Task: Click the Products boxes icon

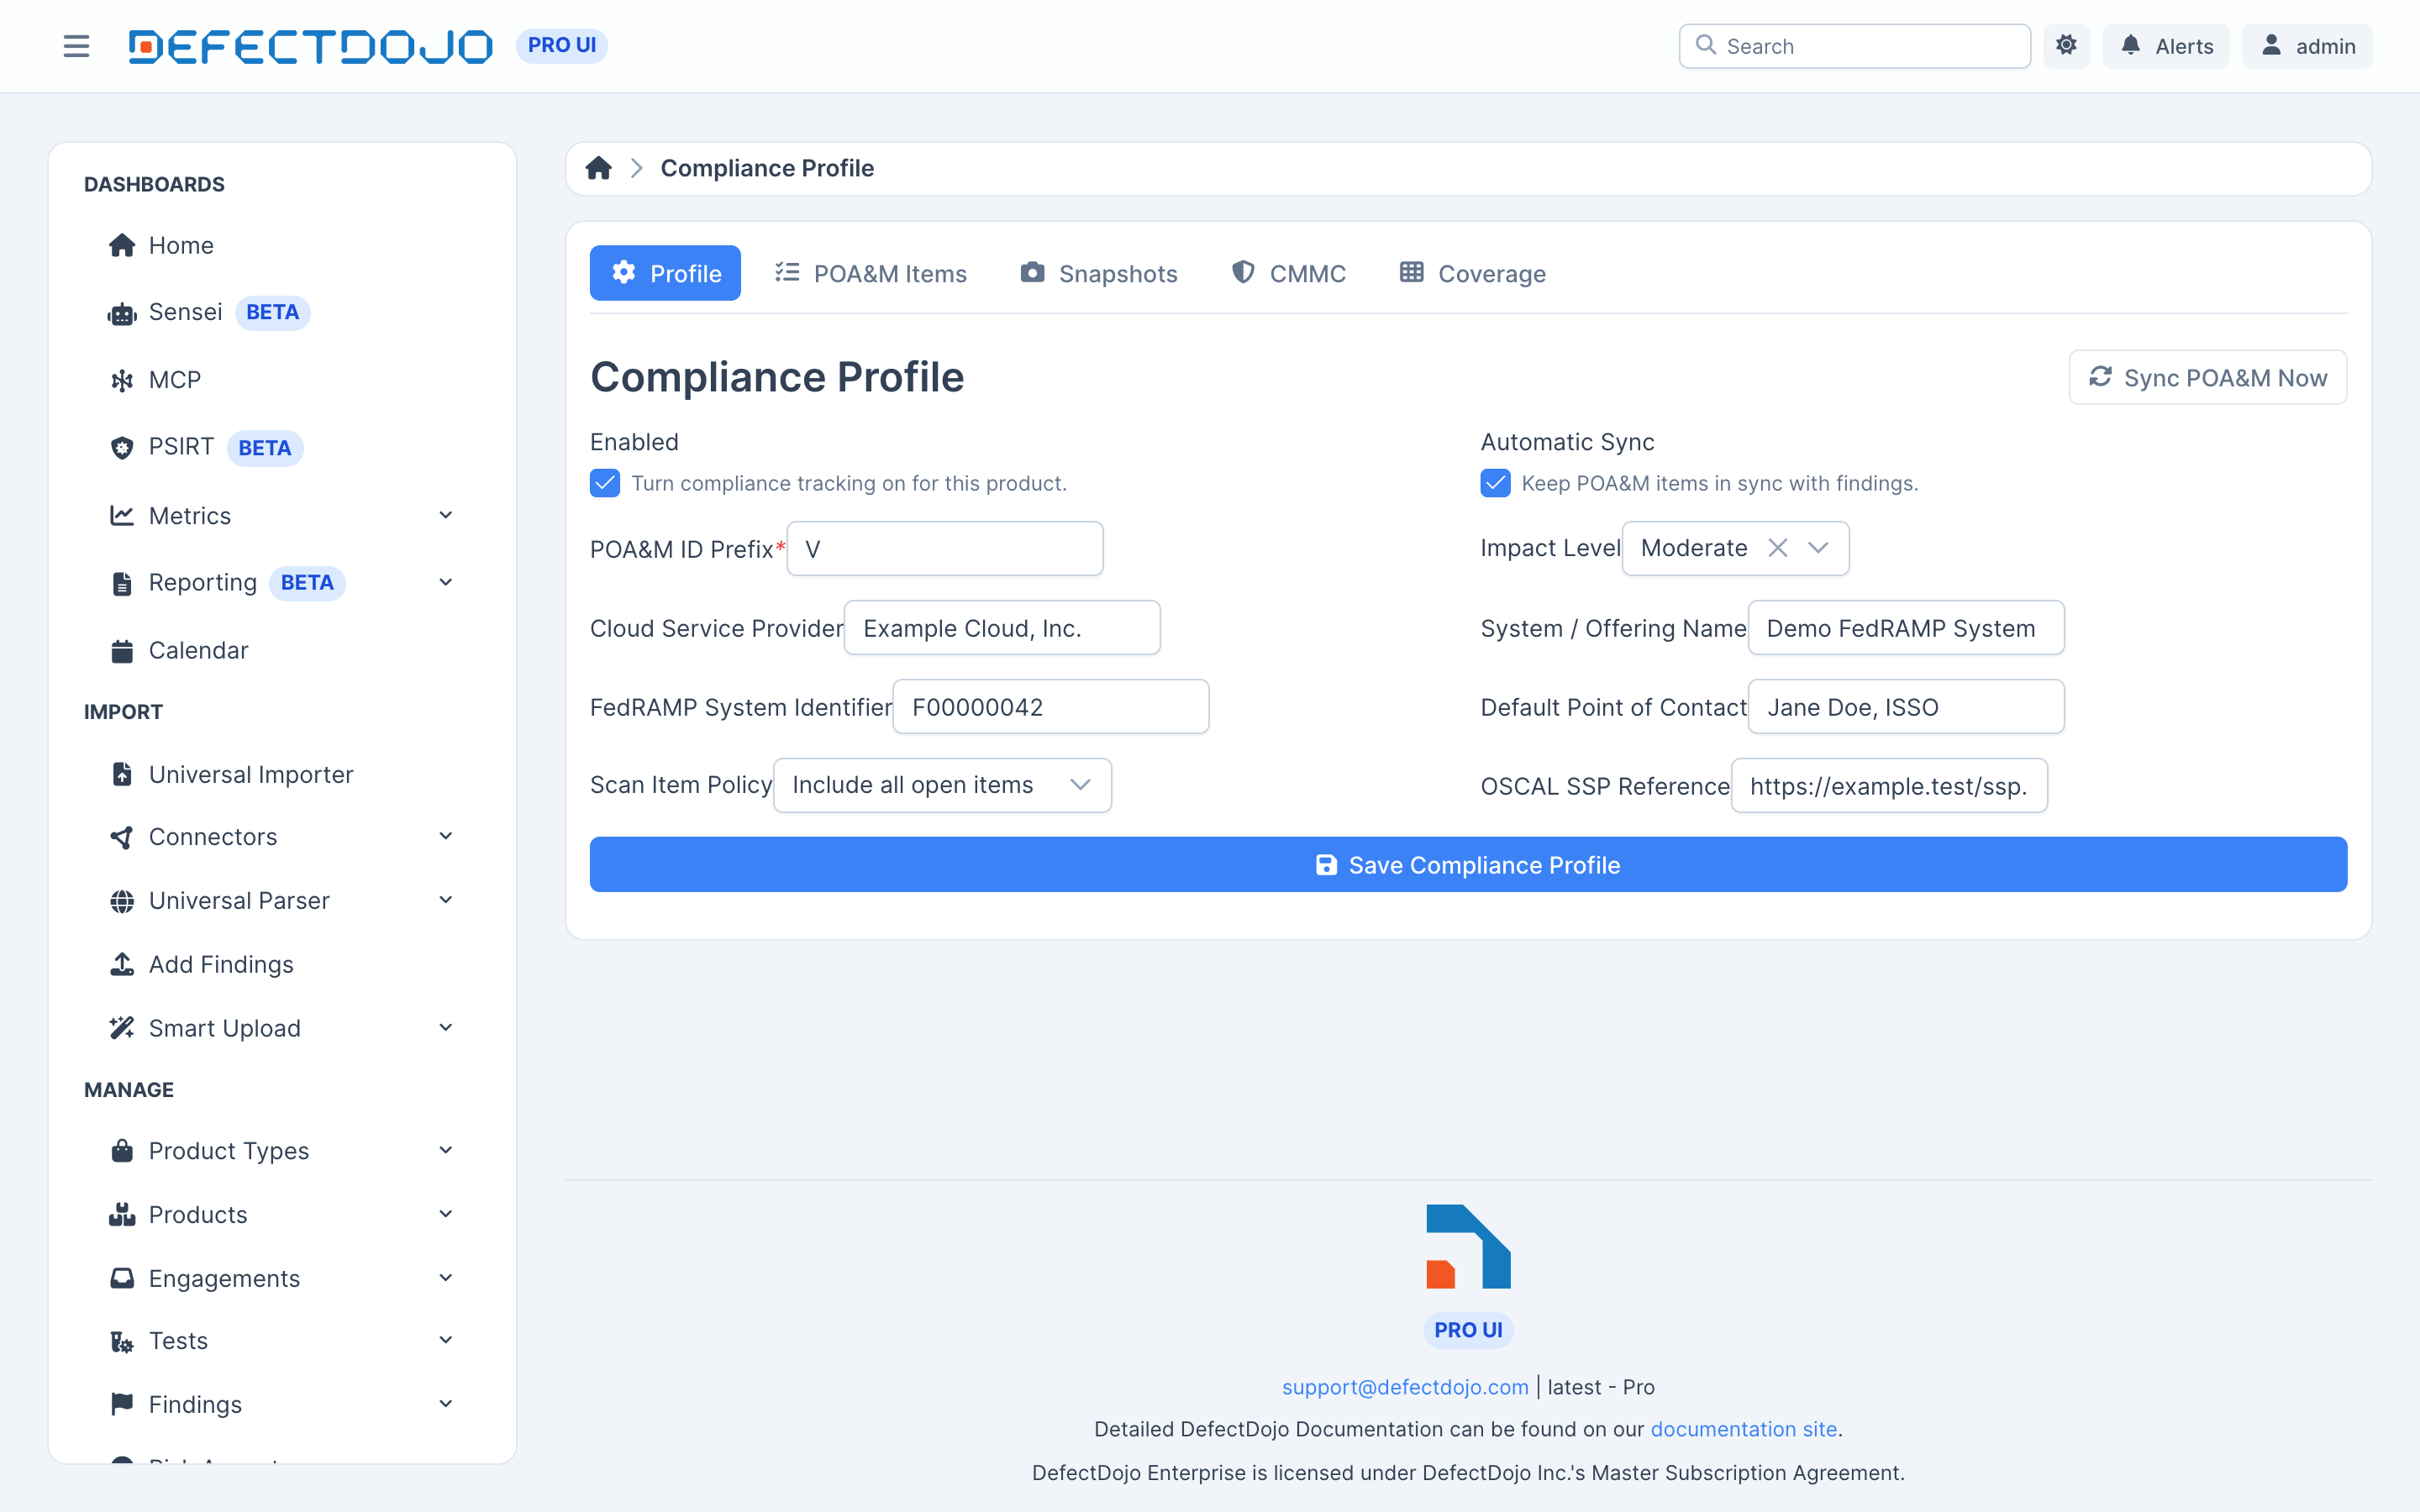Action: (122, 1214)
